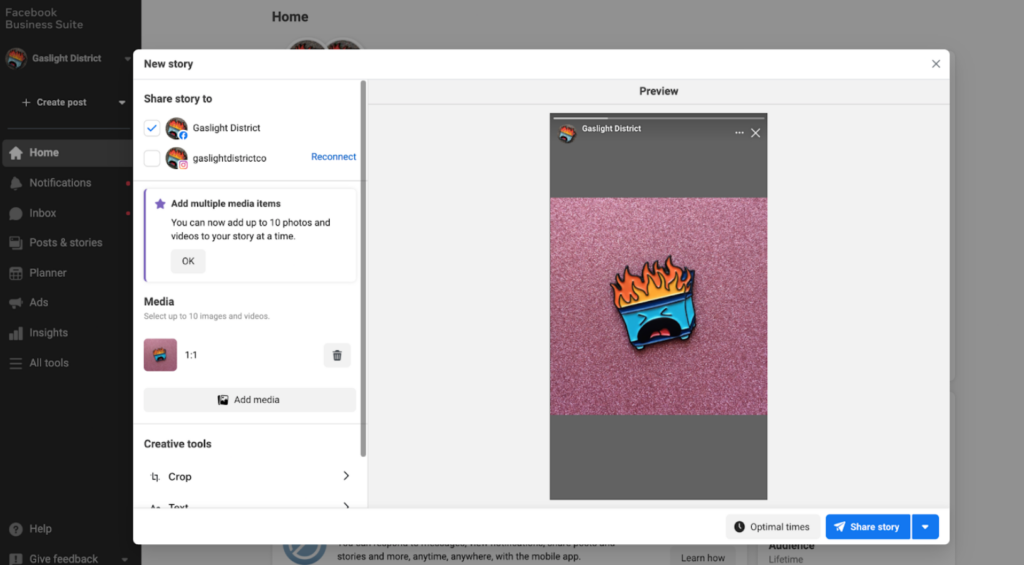This screenshot has width=1024, height=565.
Task: Go to Insights in the sidebar
Action: [x=48, y=333]
